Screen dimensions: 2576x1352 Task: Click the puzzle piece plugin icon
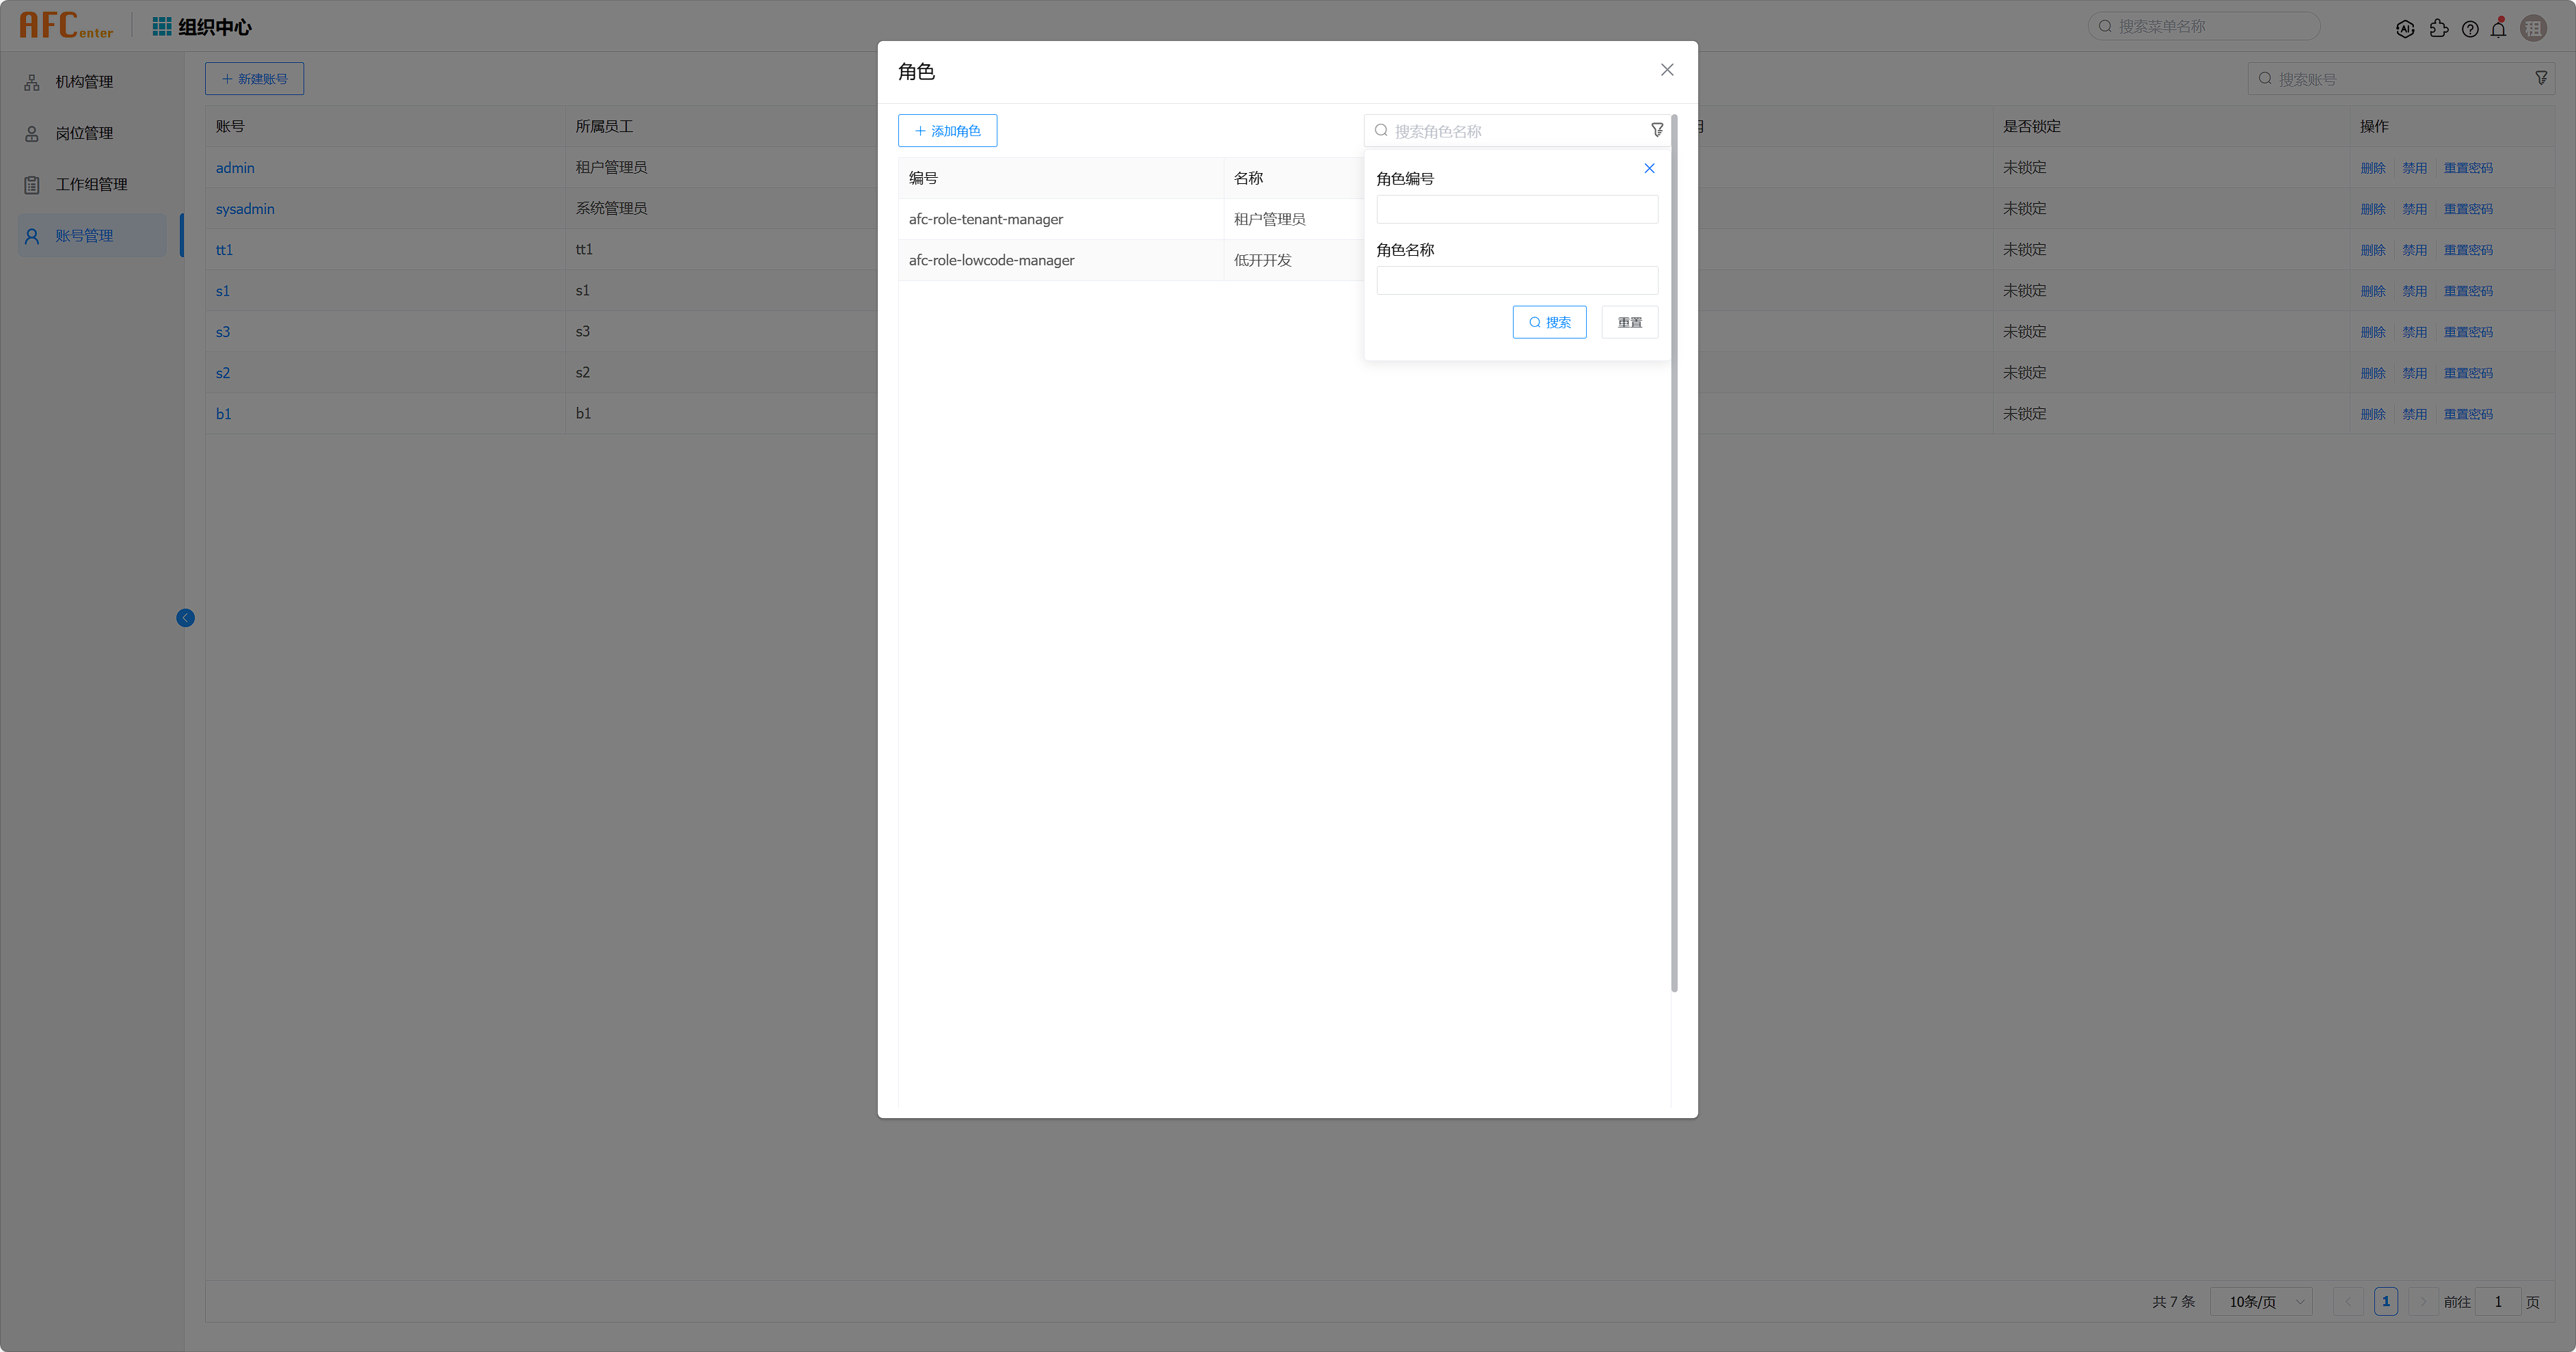2439,28
